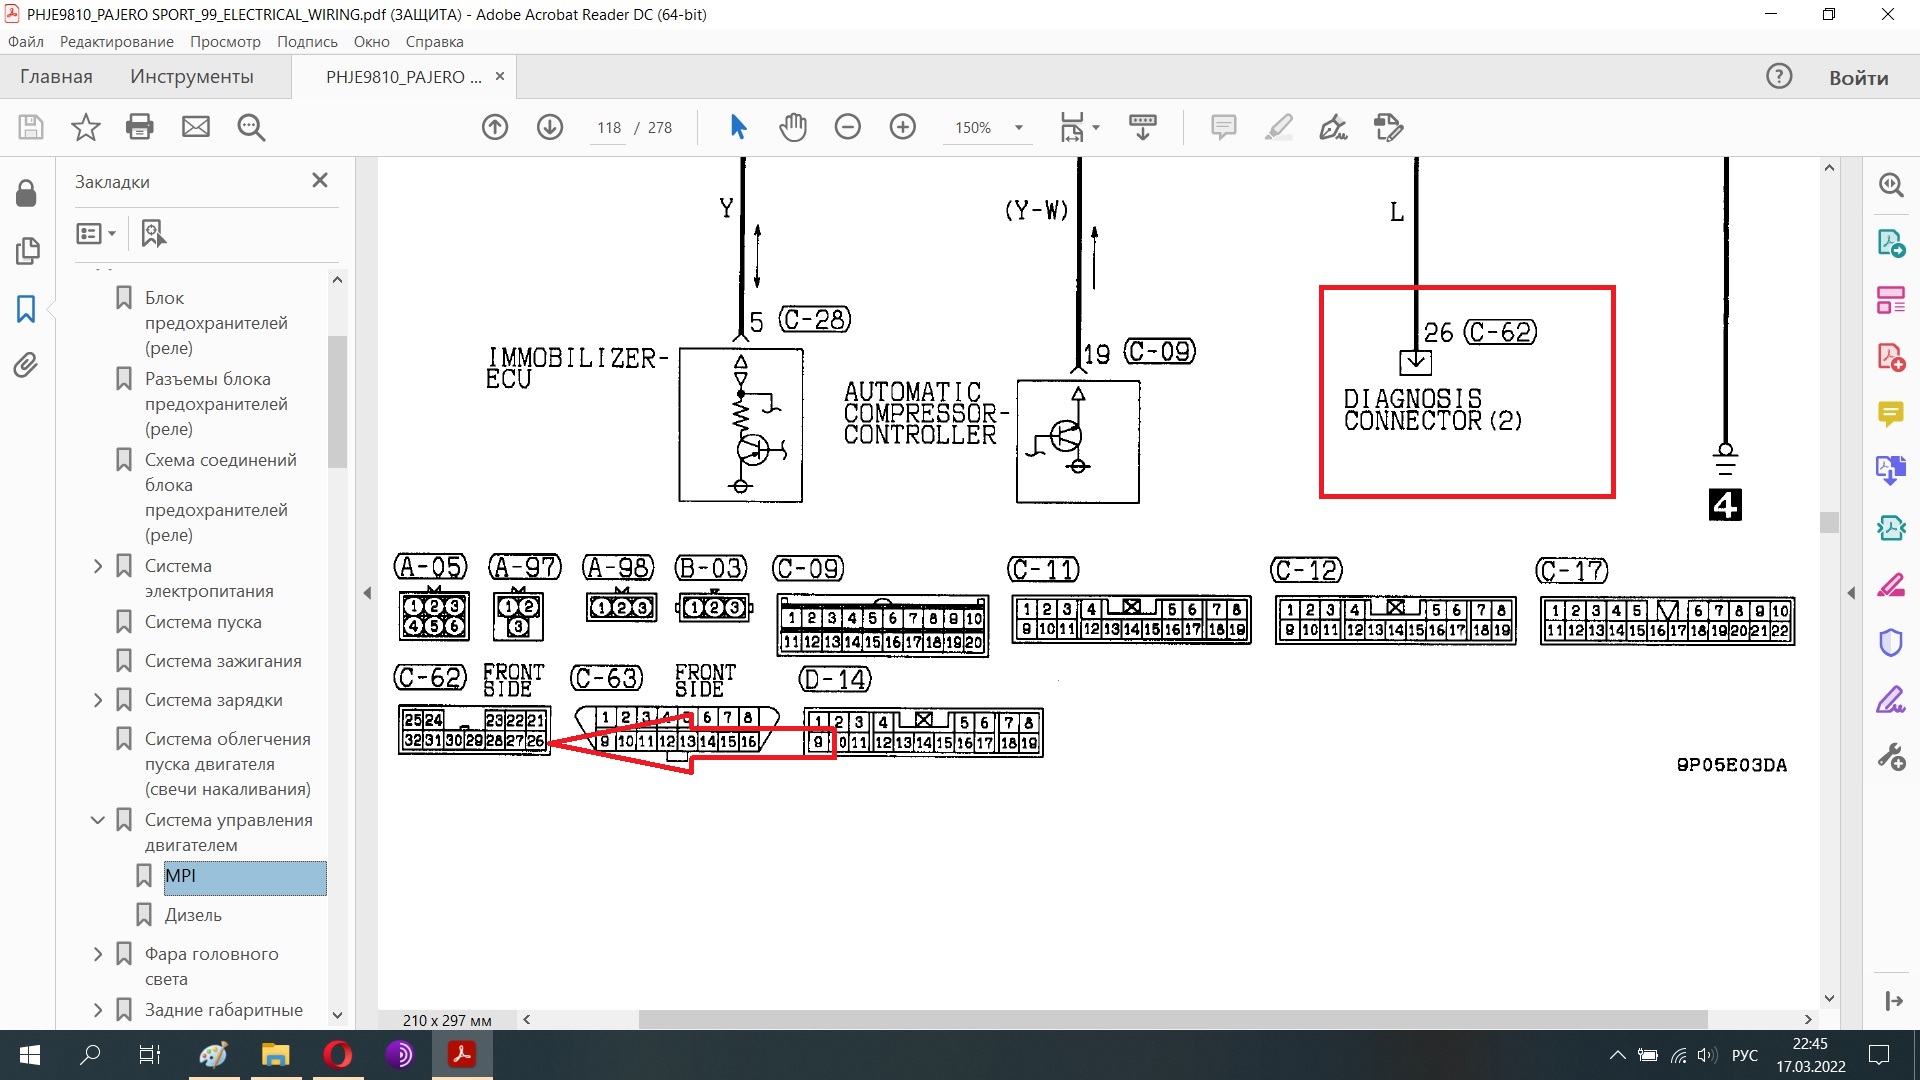Open the Система зажигания bookmark
Image resolution: width=1920 pixels, height=1080 pixels.
tap(223, 661)
